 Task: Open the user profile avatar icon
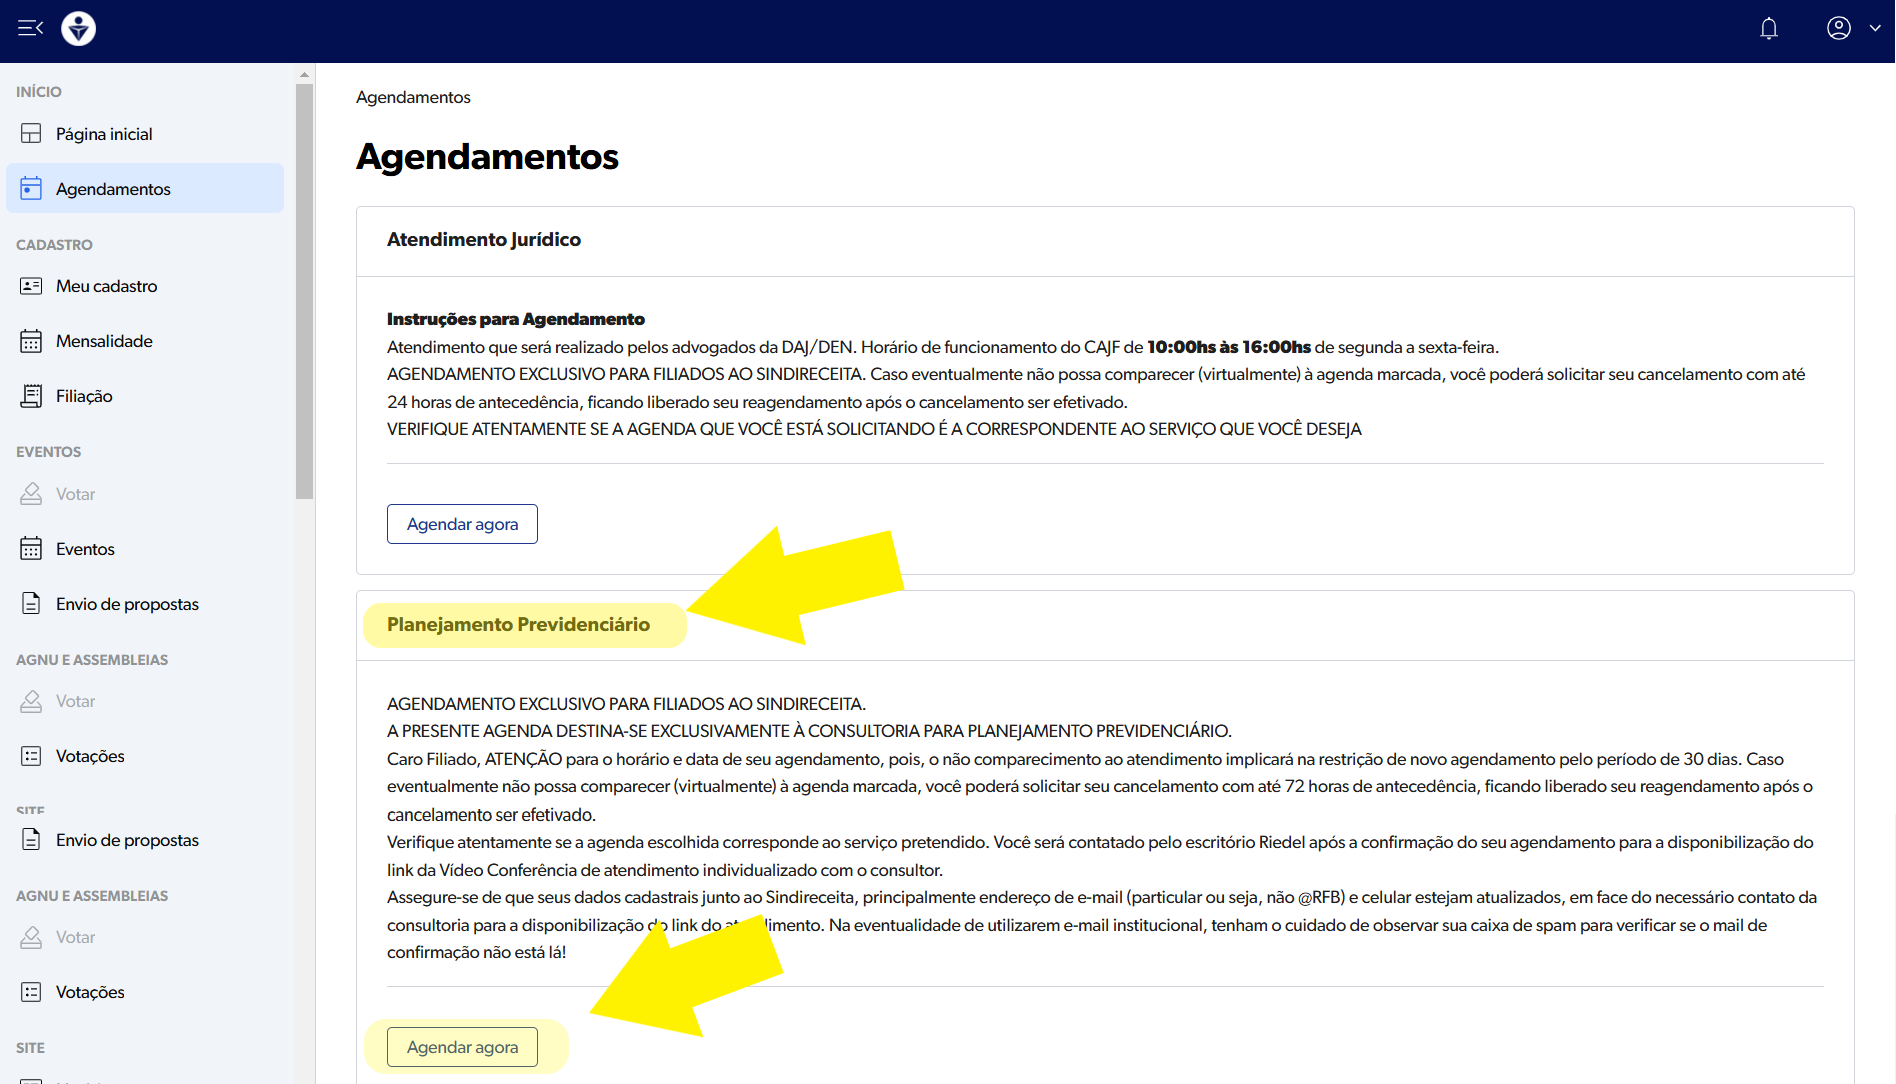[1838, 28]
